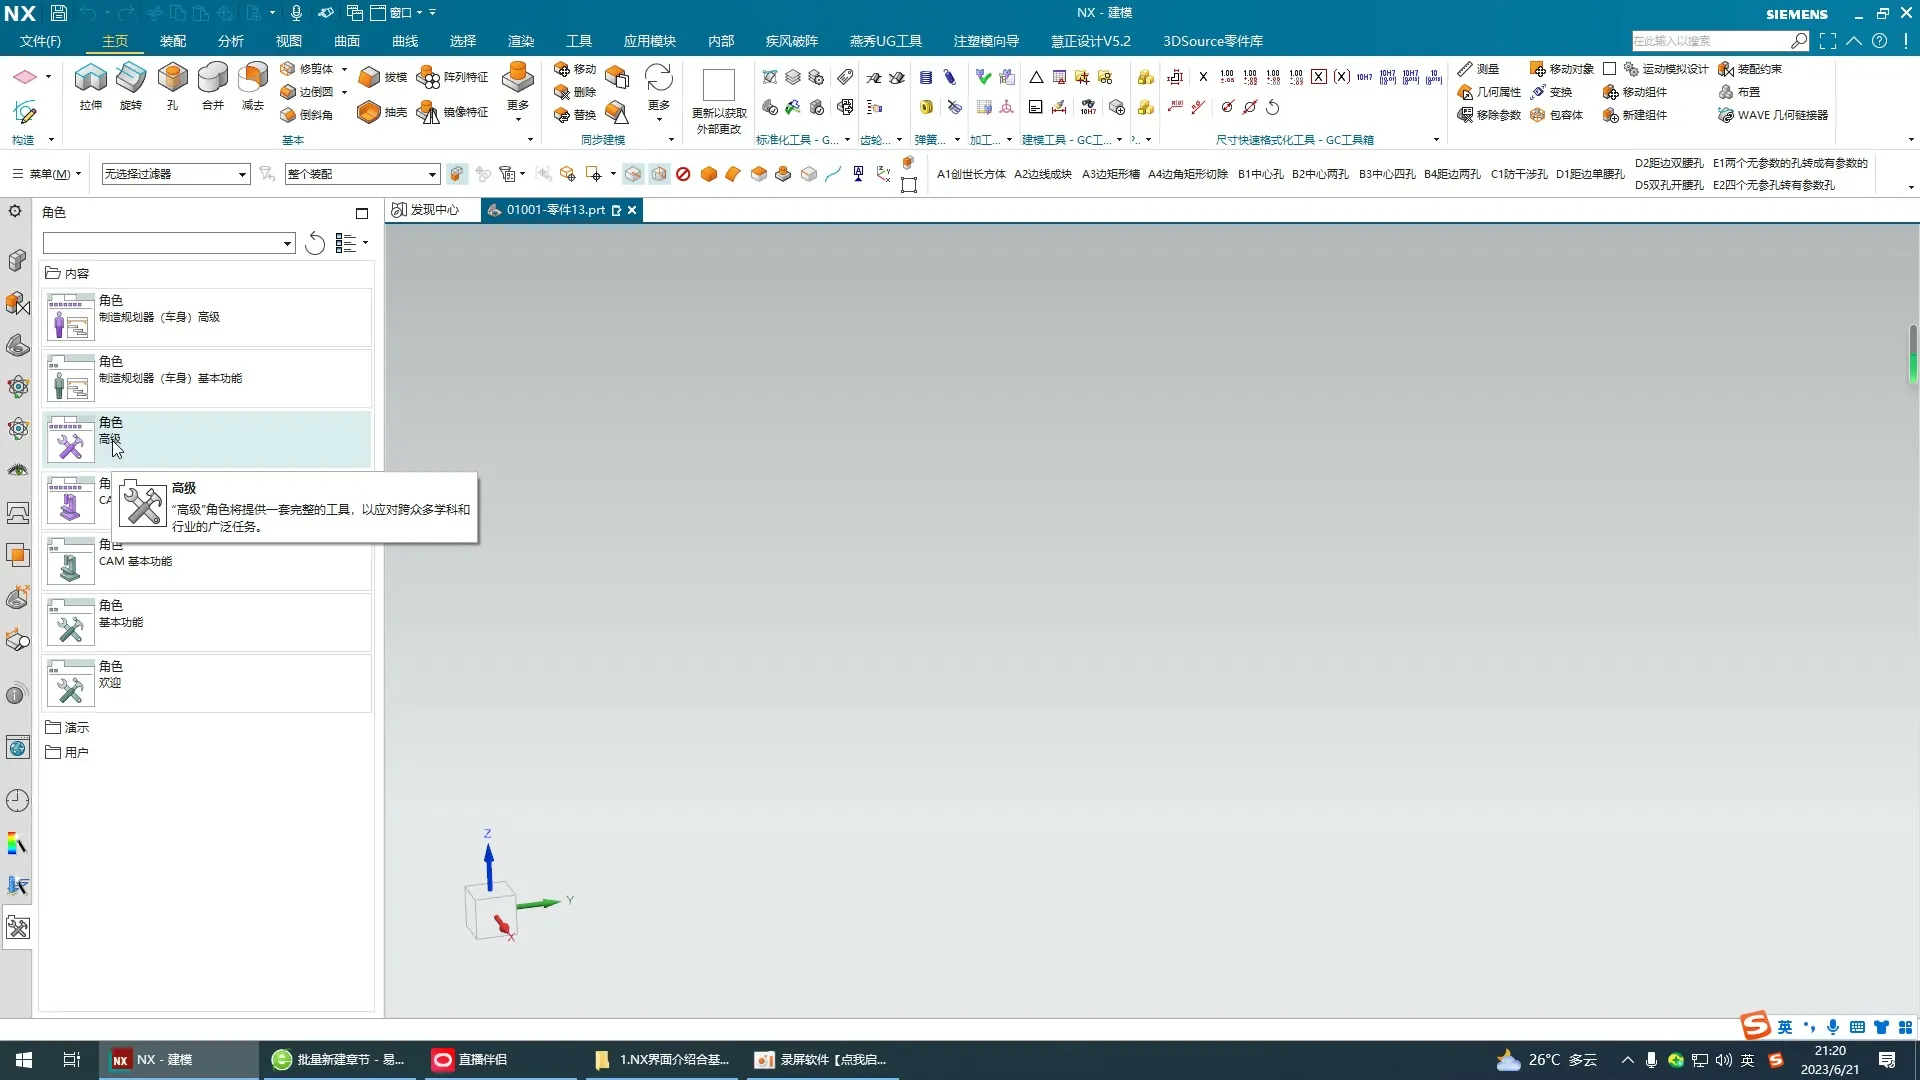1920x1080 pixels.
Task: Tick the checkbox beside 移动对象
Action: click(x=1609, y=69)
